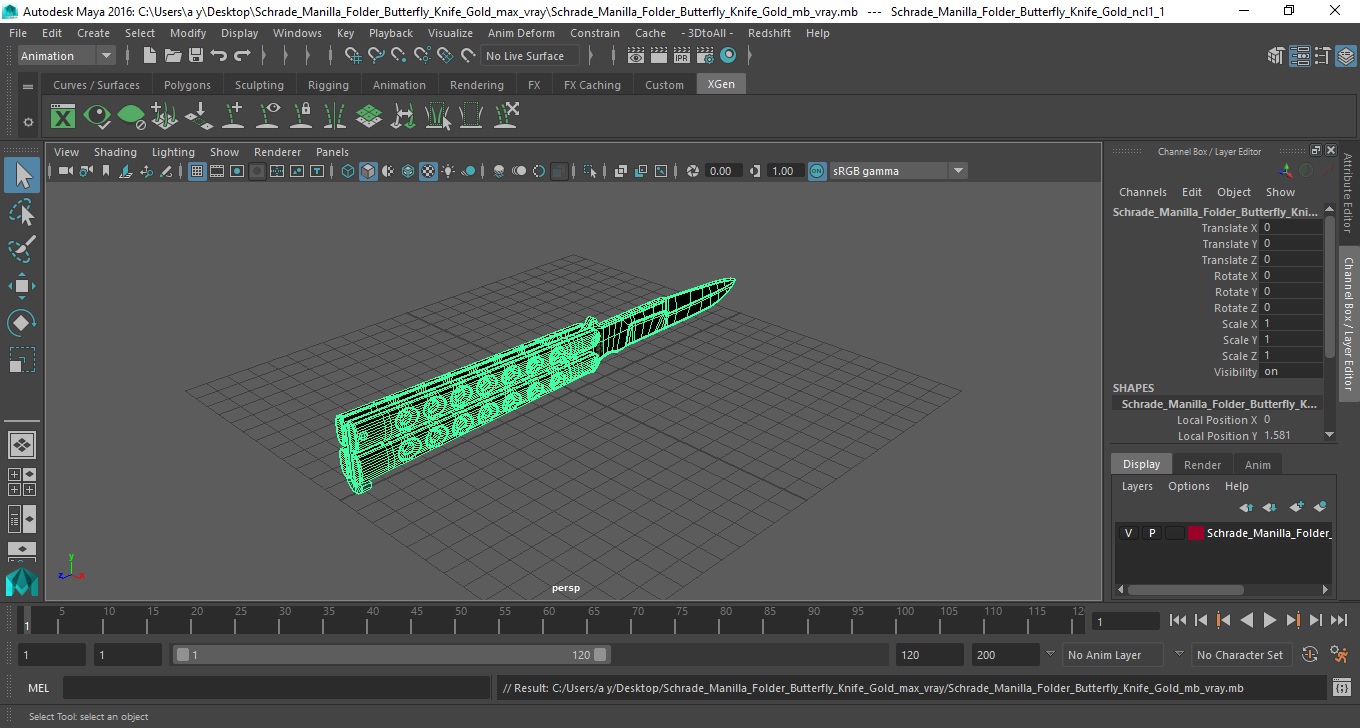Click the layer list horizontal scrollbar
This screenshot has height=728, width=1360.
(x=1185, y=590)
